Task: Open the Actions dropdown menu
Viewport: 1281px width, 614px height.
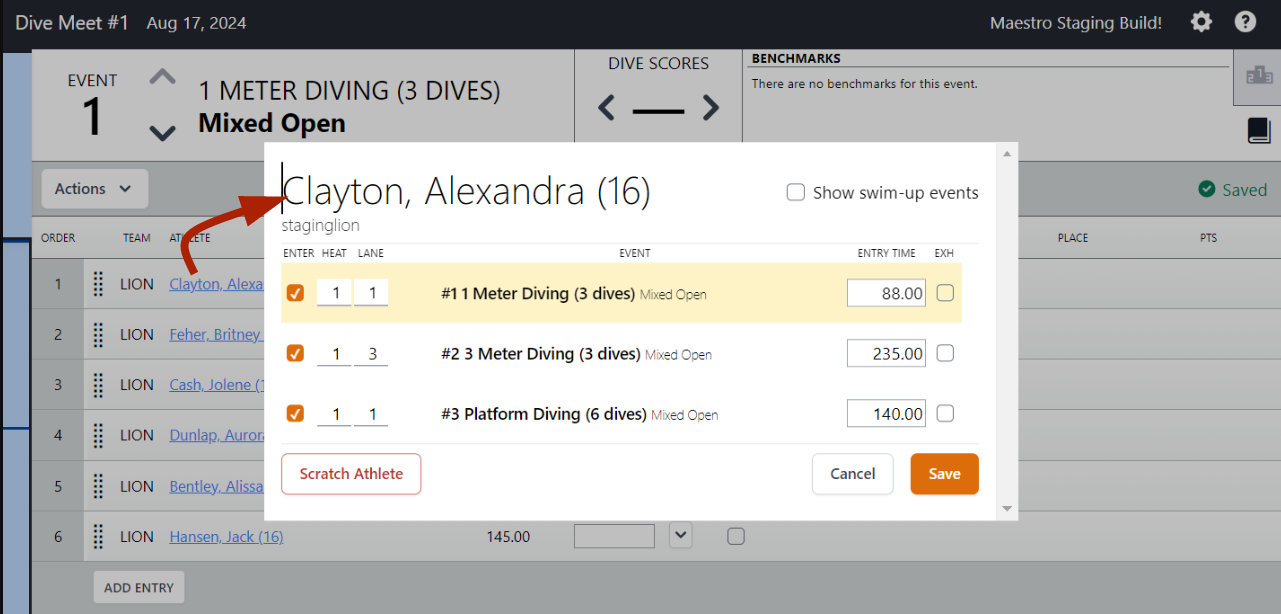Action: [x=94, y=189]
